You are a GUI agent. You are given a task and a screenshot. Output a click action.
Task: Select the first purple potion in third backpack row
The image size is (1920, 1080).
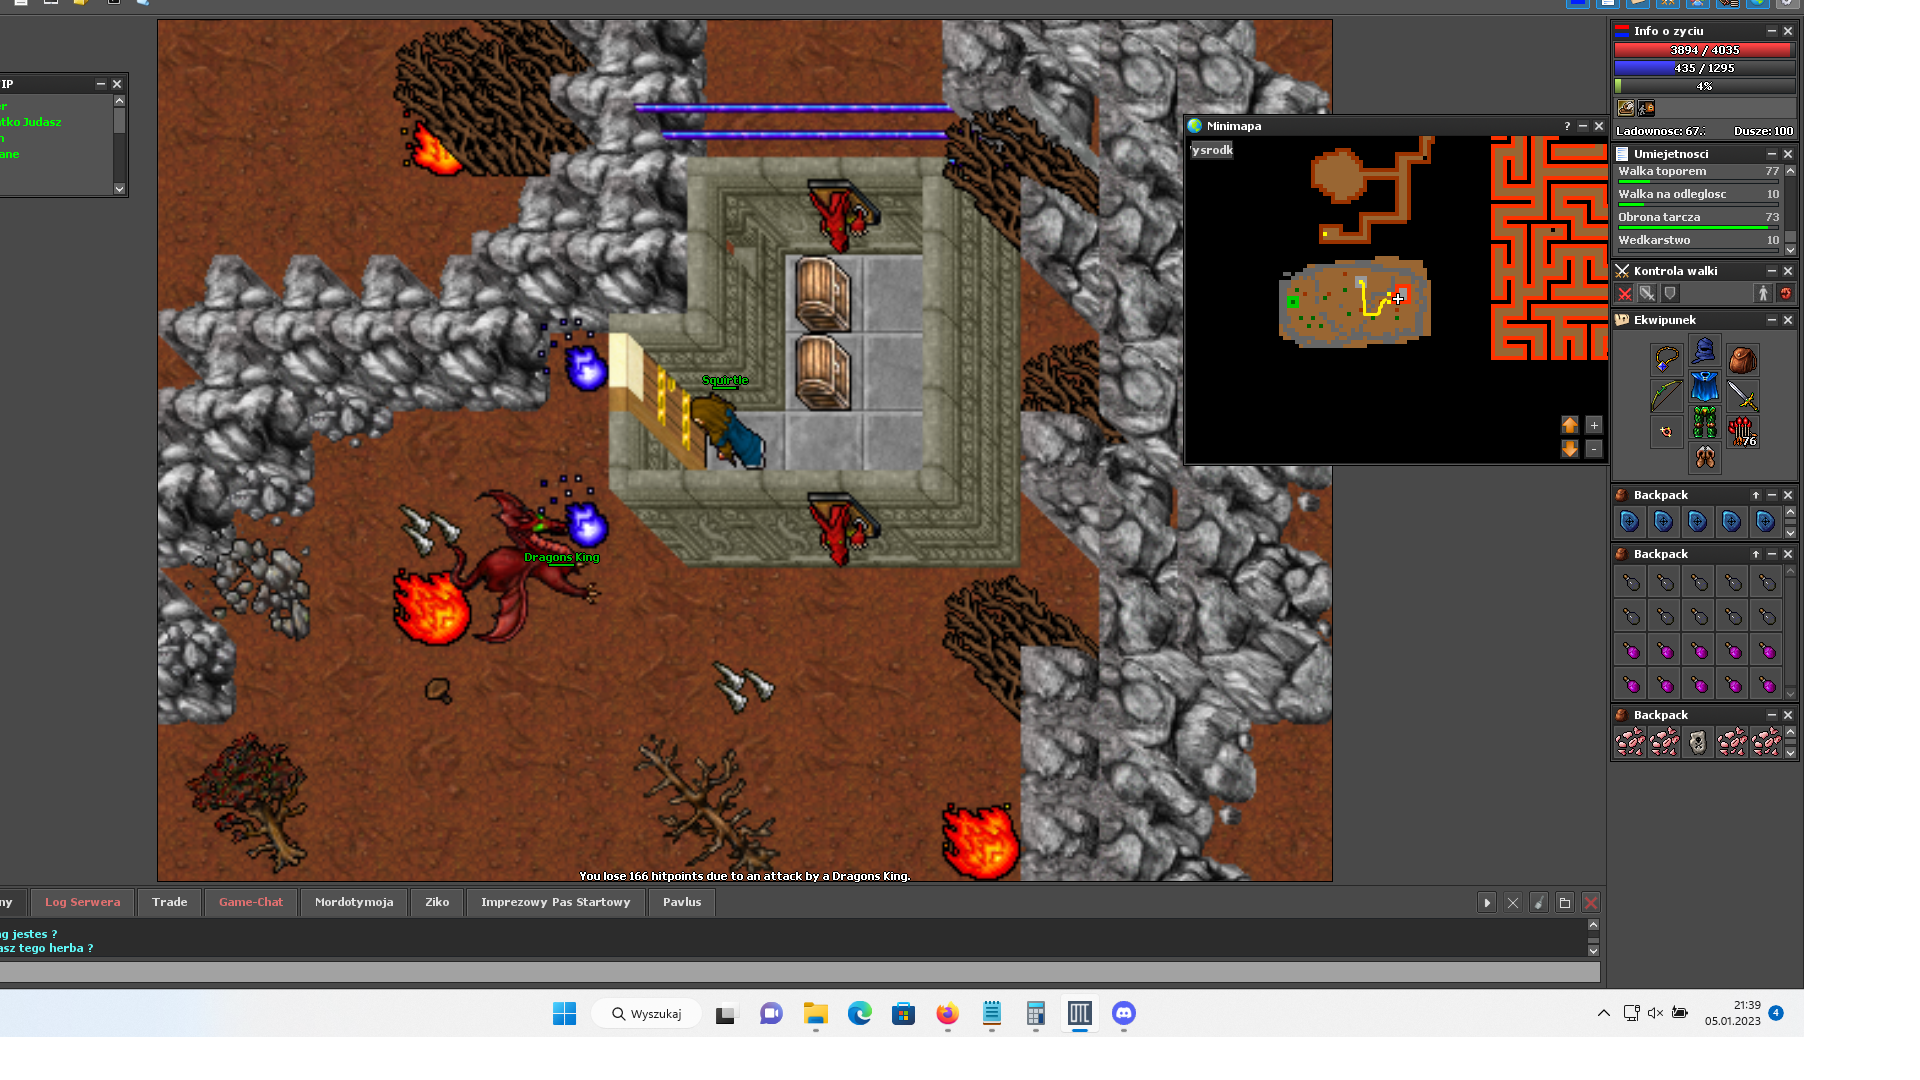coord(1630,651)
